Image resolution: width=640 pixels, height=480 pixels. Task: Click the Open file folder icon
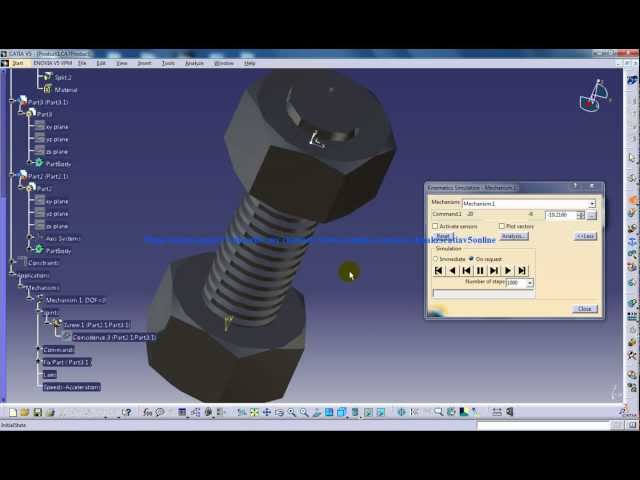click(x=25, y=412)
